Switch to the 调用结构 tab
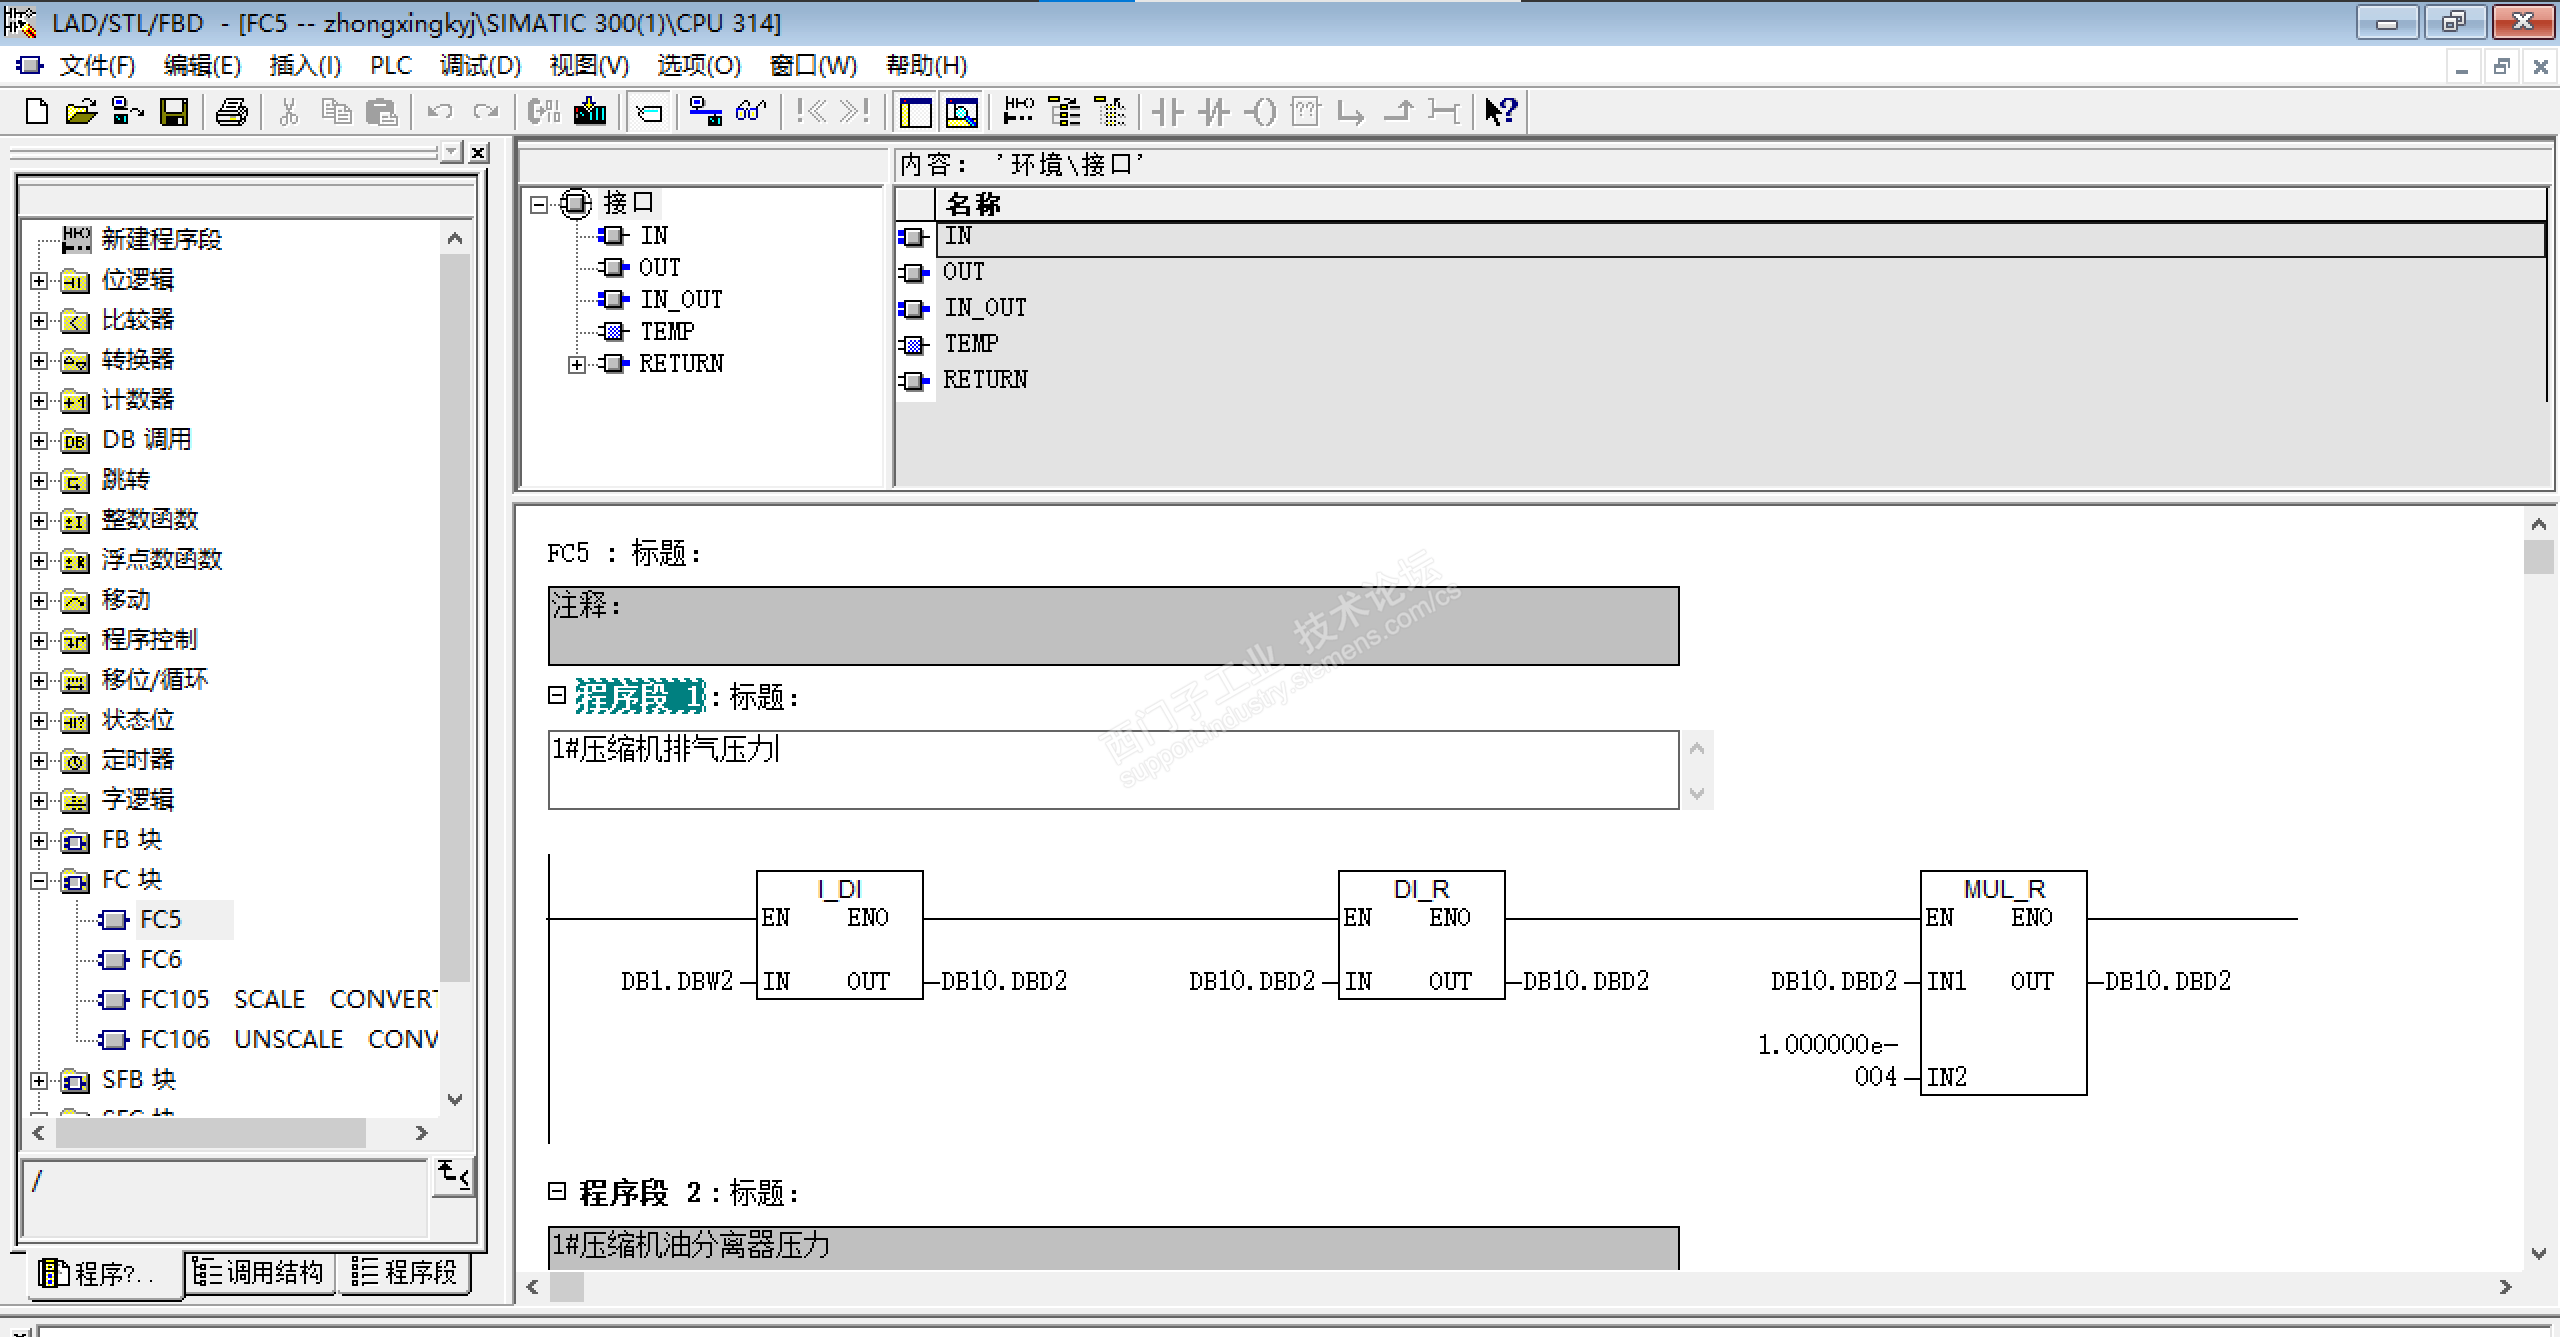Screen dimensions: 2560x1337 pyautogui.click(x=259, y=1272)
